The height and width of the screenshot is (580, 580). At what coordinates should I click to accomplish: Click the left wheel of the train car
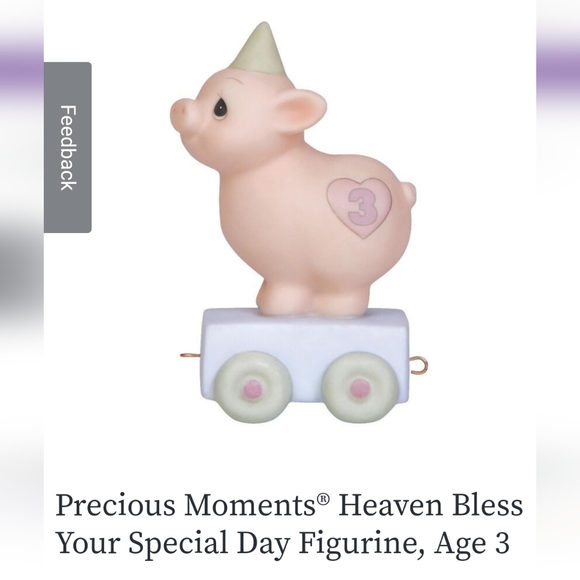click(x=253, y=387)
